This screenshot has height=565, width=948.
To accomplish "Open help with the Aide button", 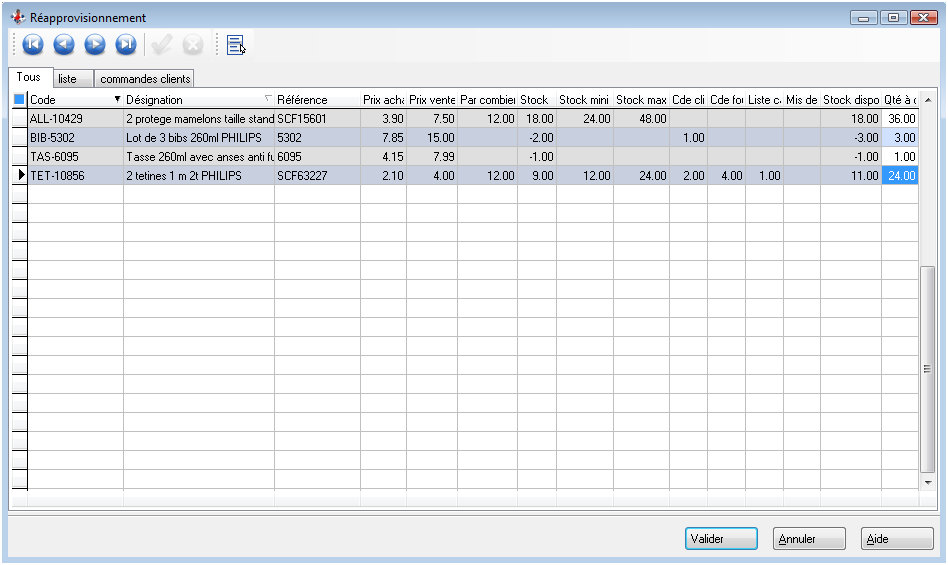I will pyautogui.click(x=896, y=539).
